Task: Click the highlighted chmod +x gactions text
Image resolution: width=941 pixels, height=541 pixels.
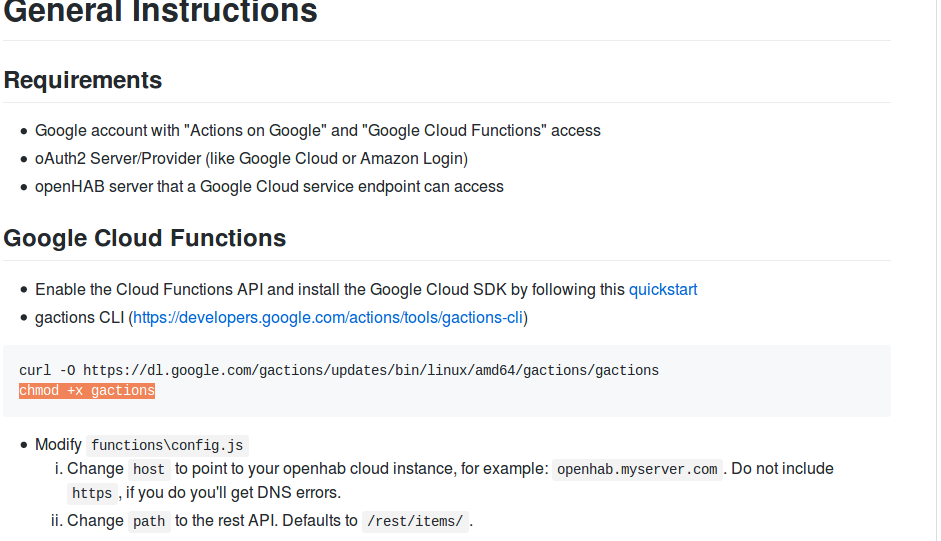Action: click(x=87, y=391)
